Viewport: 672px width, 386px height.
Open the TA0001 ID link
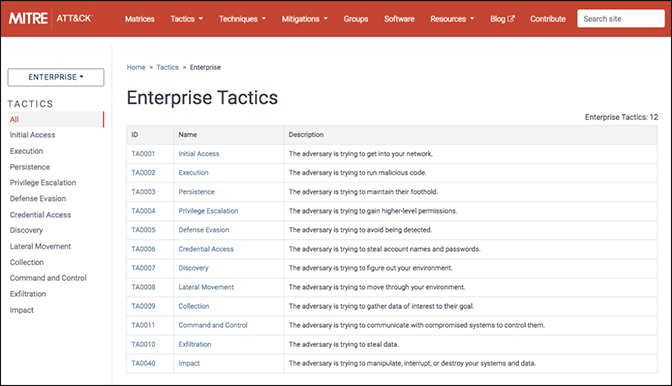click(x=143, y=154)
